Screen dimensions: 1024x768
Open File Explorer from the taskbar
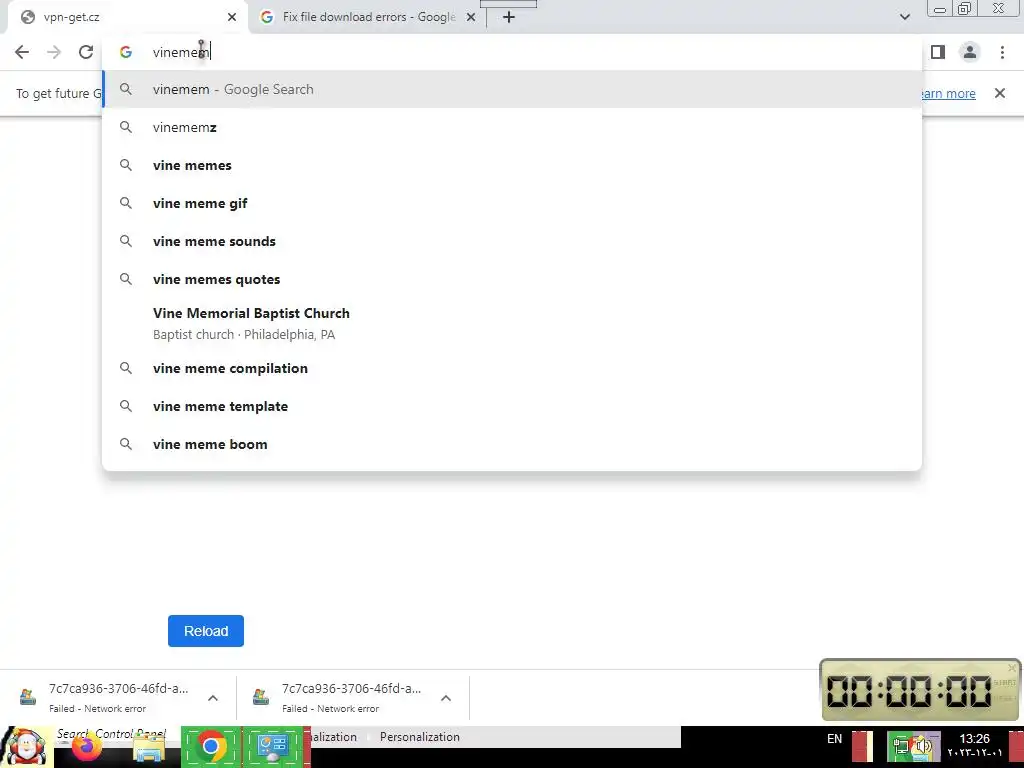[149, 748]
